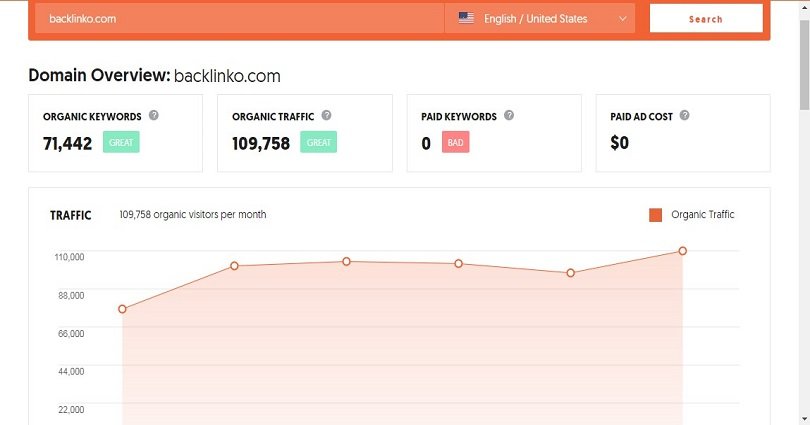The width and height of the screenshot is (810, 425).
Task: Open the English / United States language dropdown
Action: tap(540, 19)
